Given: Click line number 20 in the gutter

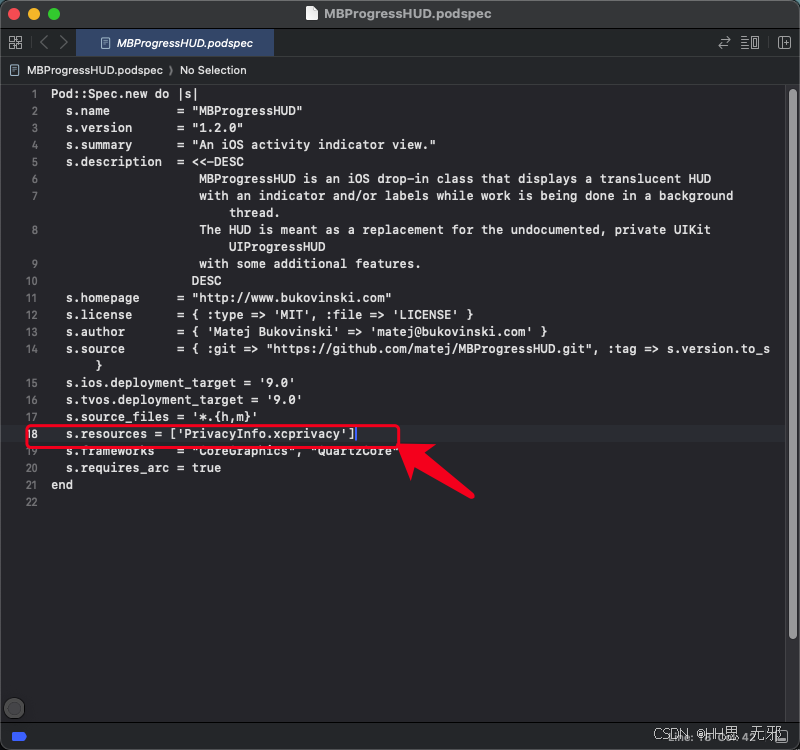Looking at the screenshot, I should coord(32,468).
